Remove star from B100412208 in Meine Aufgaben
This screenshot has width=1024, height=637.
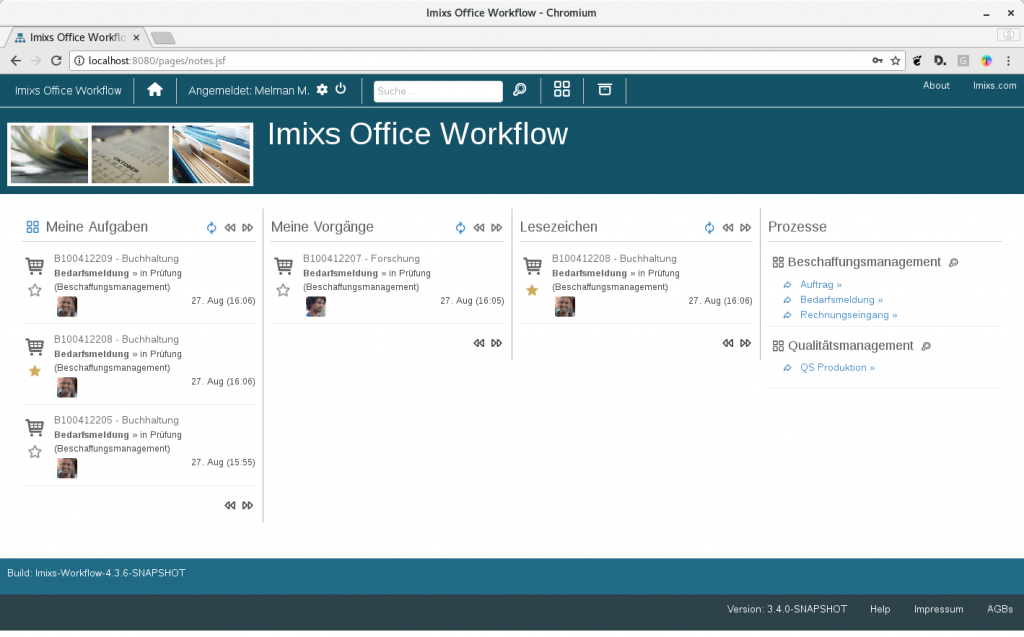click(x=35, y=372)
